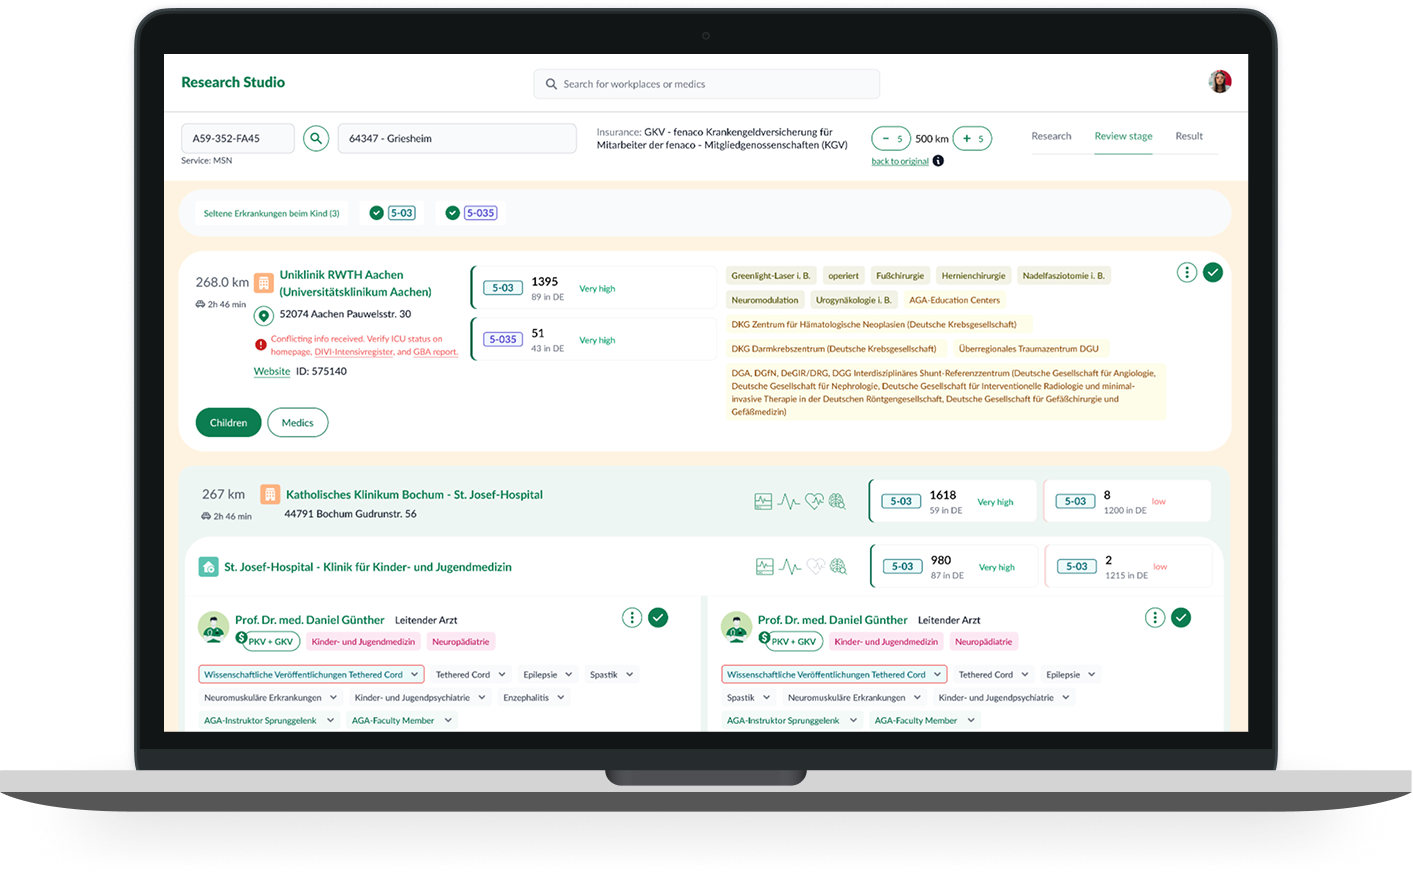
Task: Expand the first Enzephalitis dropdown tag
Action: 534,698
